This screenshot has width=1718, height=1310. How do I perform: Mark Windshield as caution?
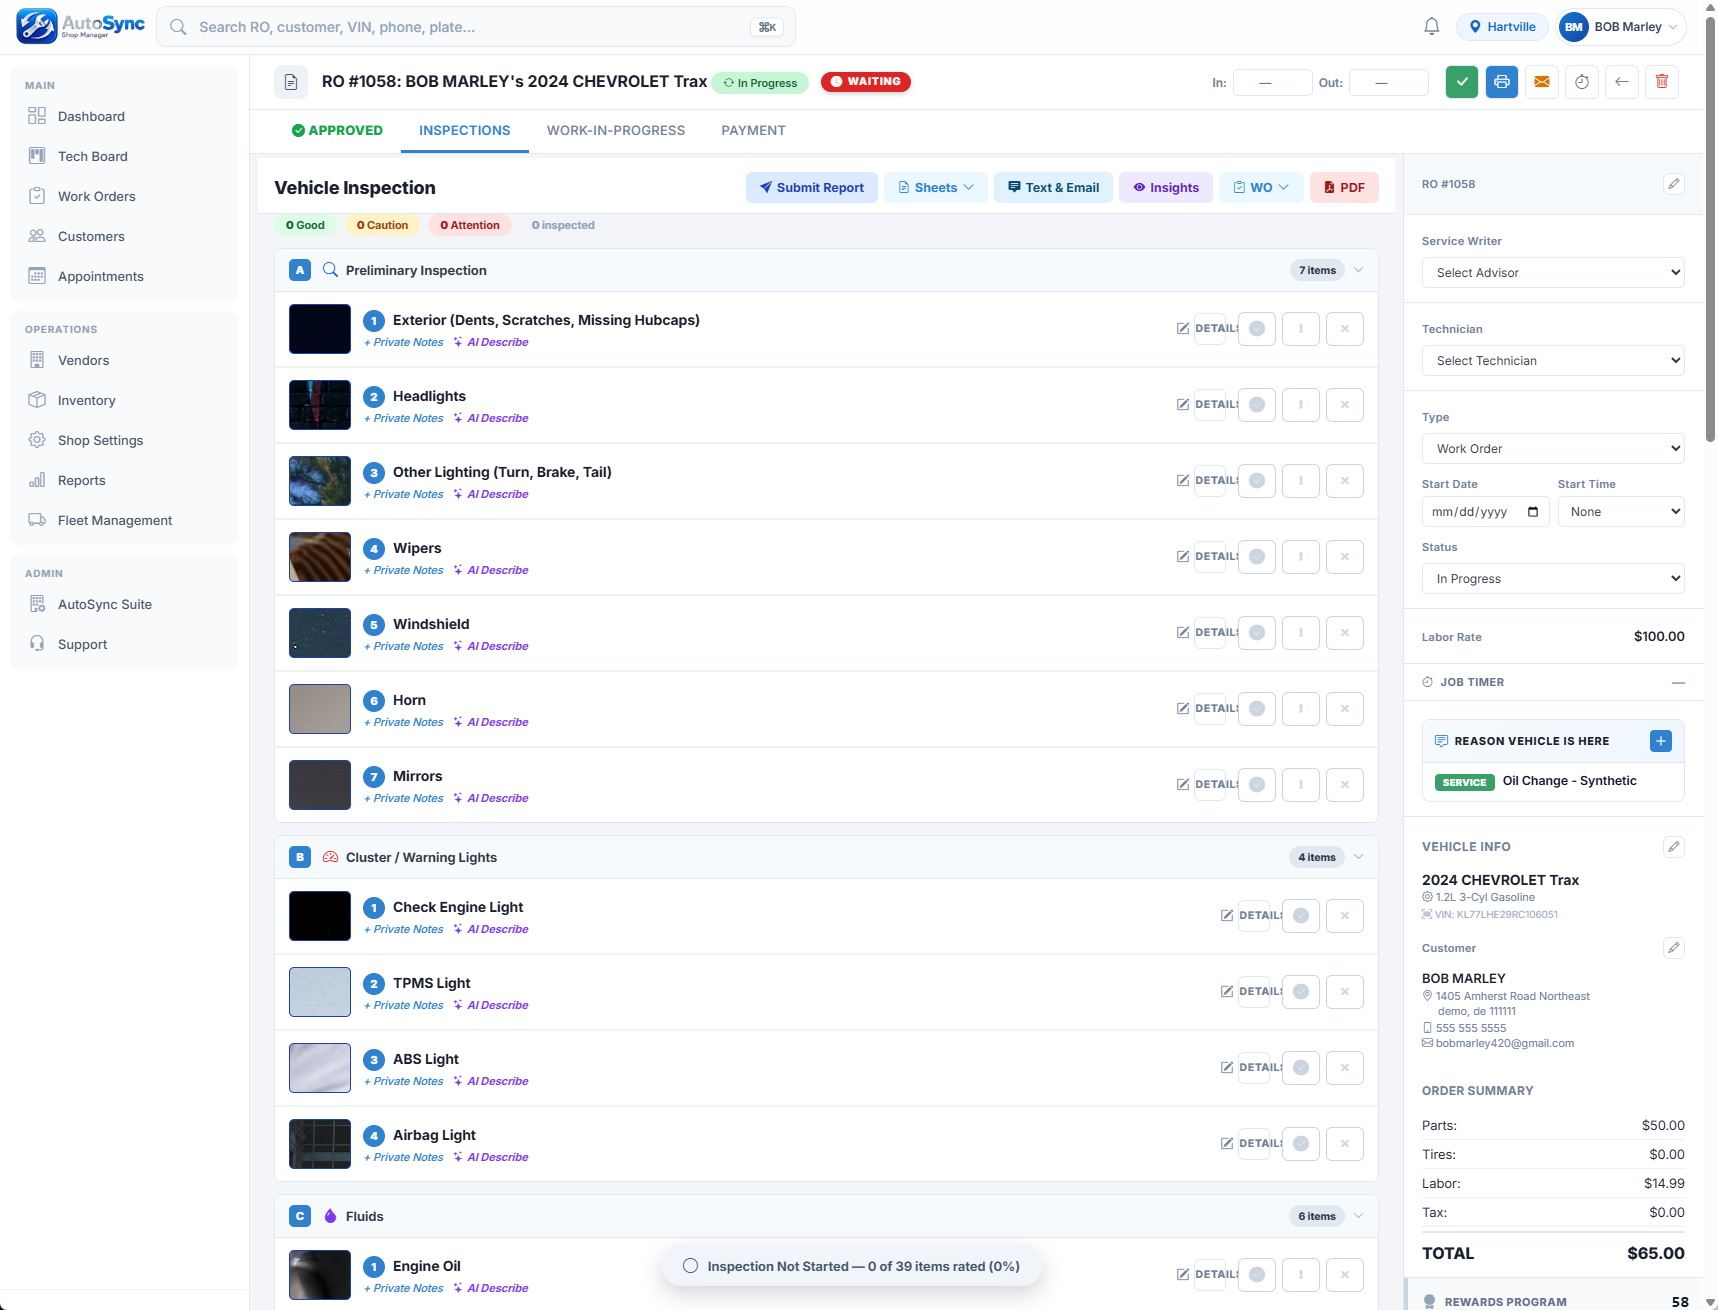click(x=1301, y=633)
